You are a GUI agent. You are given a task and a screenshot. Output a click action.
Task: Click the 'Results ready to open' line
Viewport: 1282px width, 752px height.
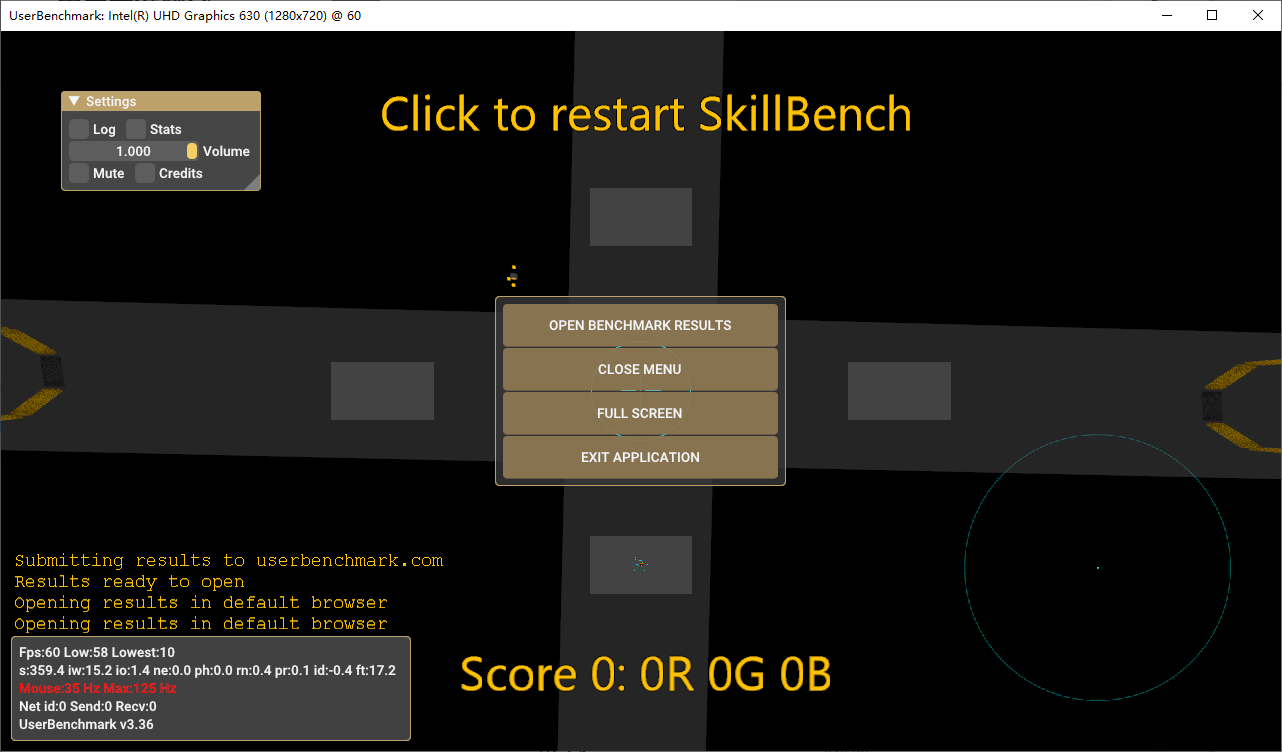[129, 581]
